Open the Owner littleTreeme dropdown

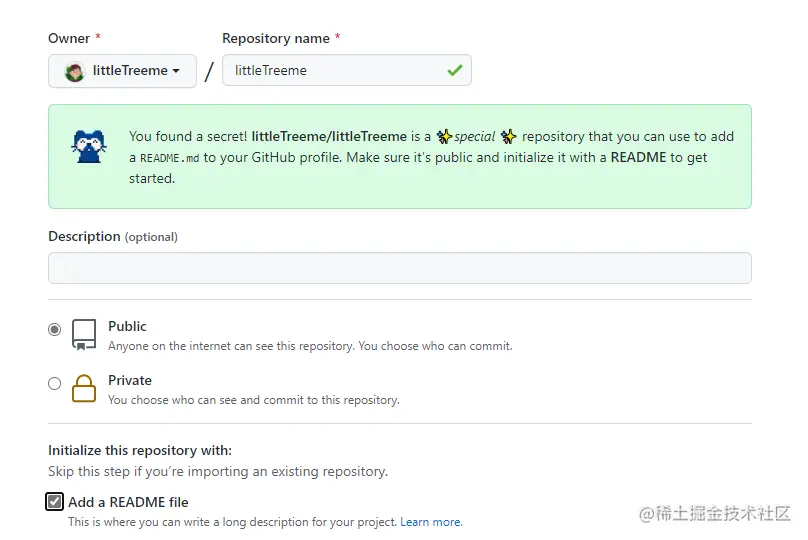pos(122,71)
